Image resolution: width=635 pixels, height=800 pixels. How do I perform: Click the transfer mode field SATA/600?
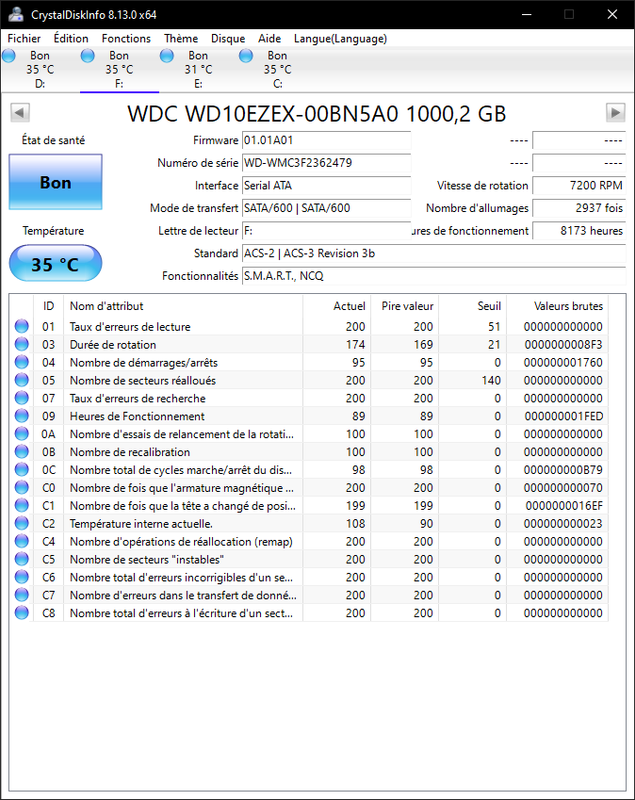326,208
